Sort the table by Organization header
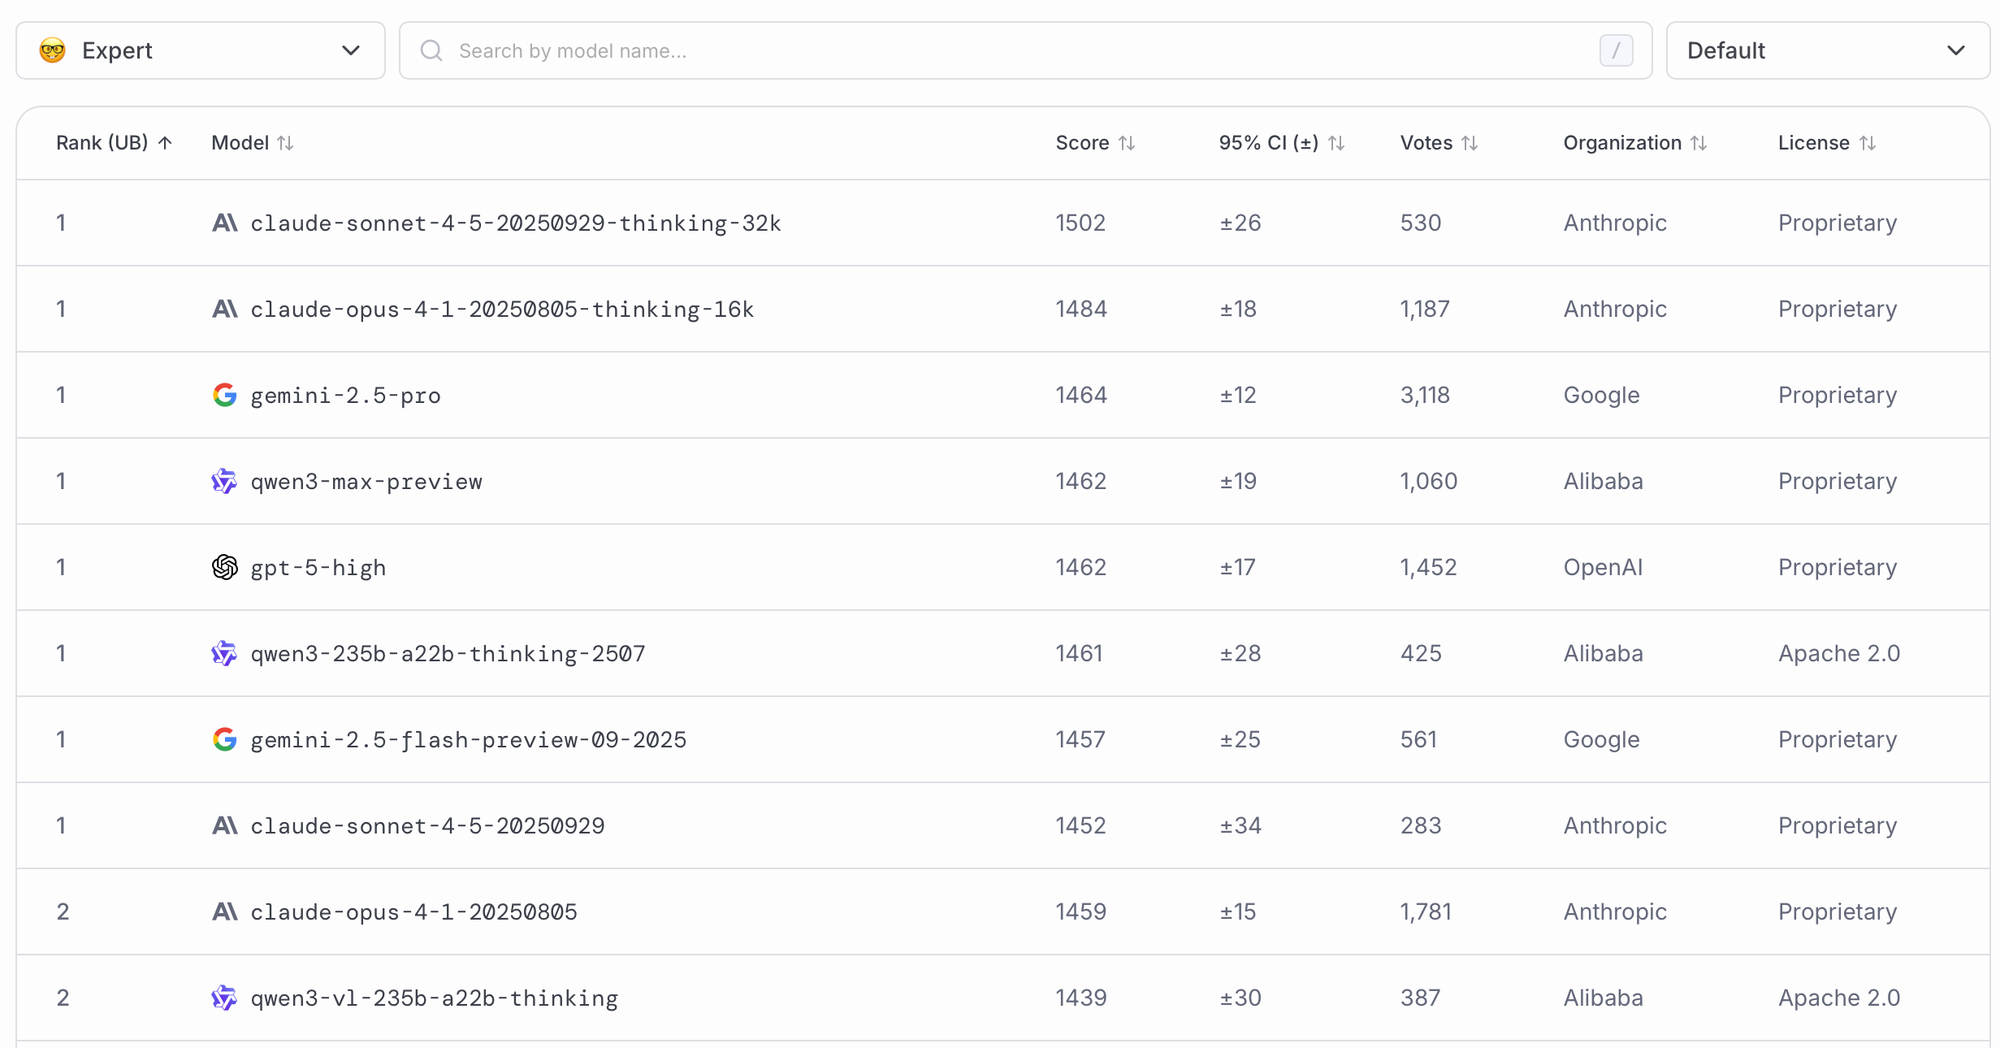The height and width of the screenshot is (1048, 2000). coord(1634,143)
